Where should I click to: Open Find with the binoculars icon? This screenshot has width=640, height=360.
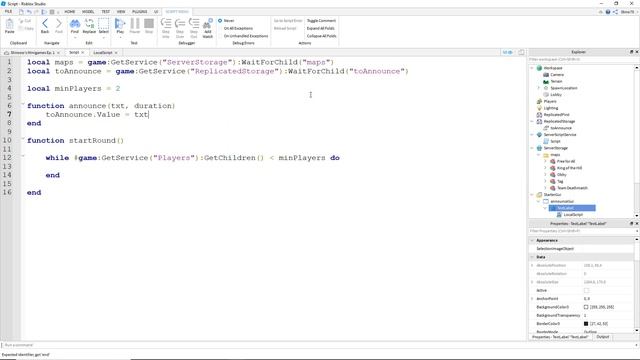tap(75, 25)
